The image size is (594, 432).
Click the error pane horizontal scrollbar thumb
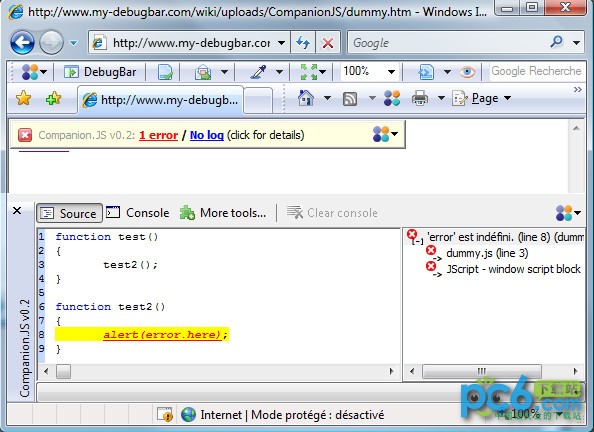[481, 371]
